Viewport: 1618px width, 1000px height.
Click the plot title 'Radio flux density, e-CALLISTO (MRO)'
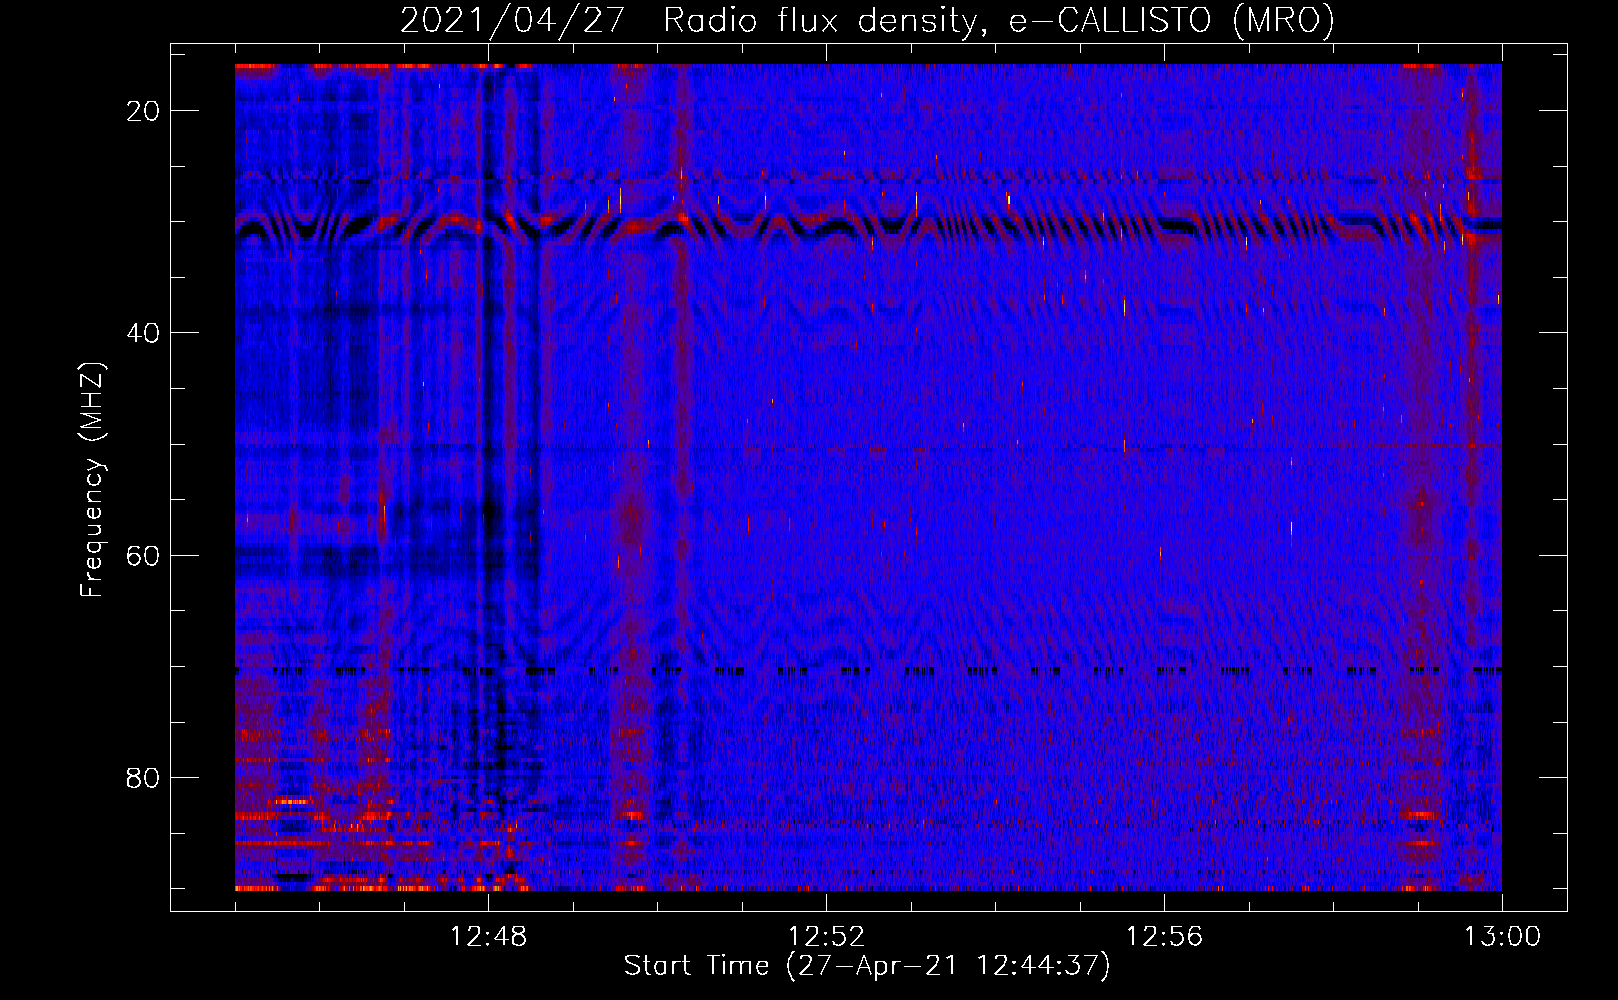(x=999, y=20)
